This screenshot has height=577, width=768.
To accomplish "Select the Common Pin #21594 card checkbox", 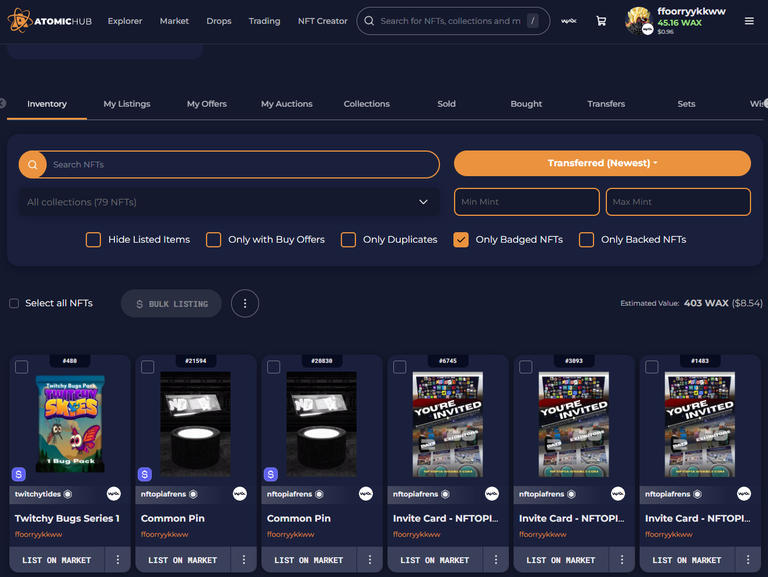I will [147, 367].
